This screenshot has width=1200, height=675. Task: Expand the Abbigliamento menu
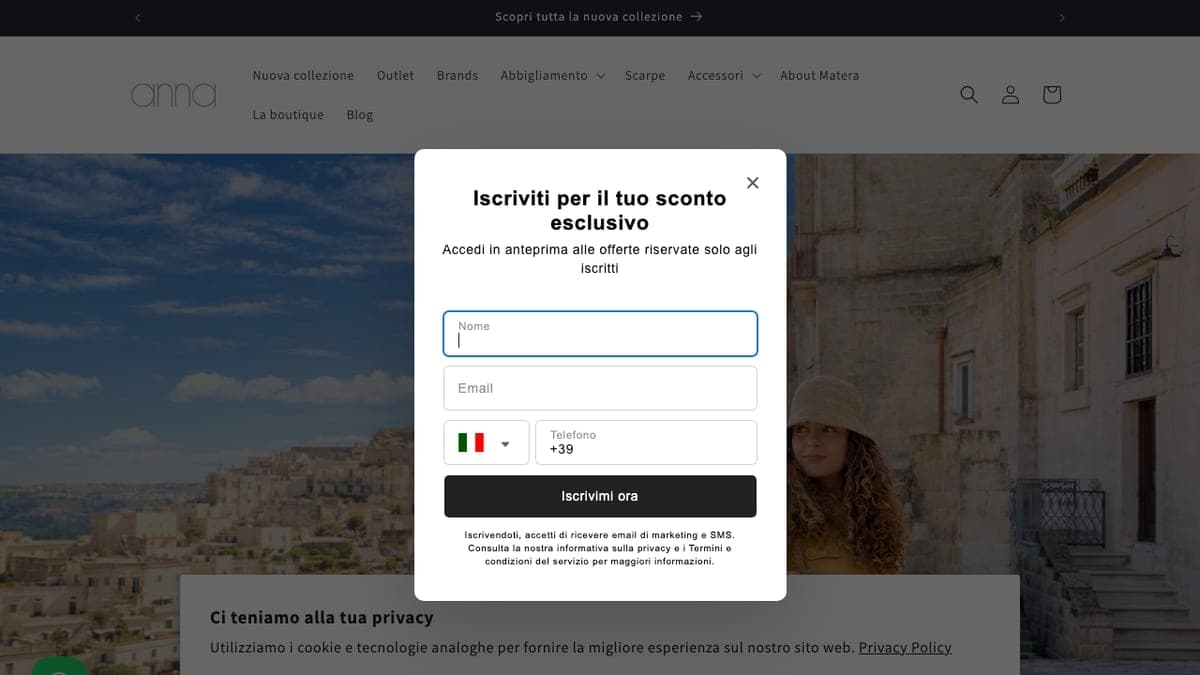click(552, 75)
